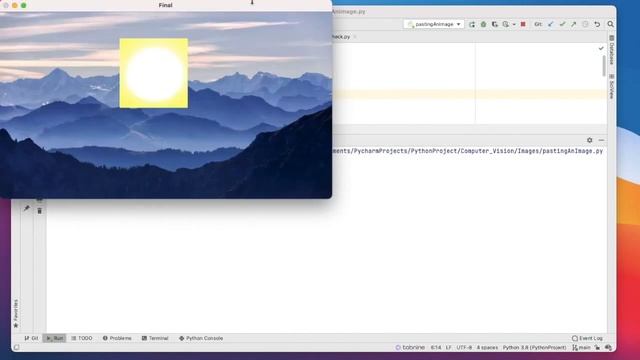Image resolution: width=640 pixels, height=360 pixels.
Task: Select the Python 3.8 interpreter widget
Action: click(x=534, y=347)
